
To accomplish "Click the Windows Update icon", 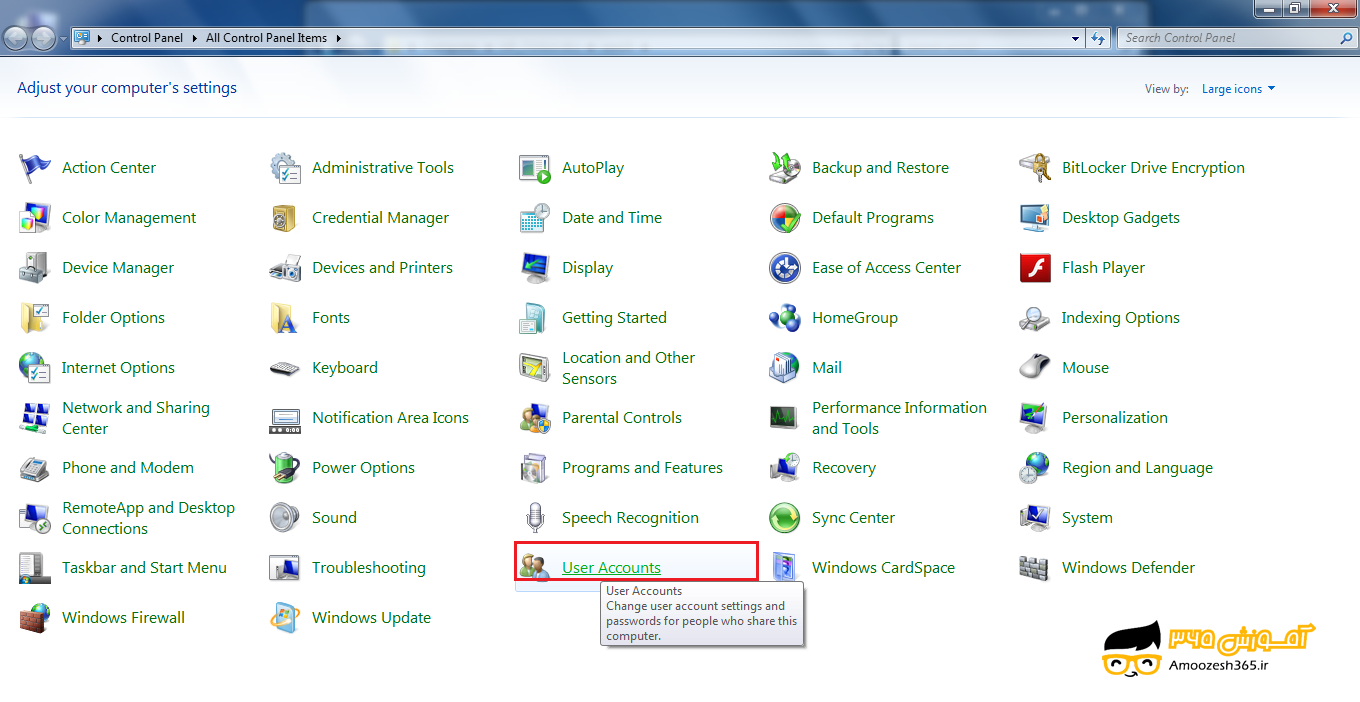I will coord(285,618).
